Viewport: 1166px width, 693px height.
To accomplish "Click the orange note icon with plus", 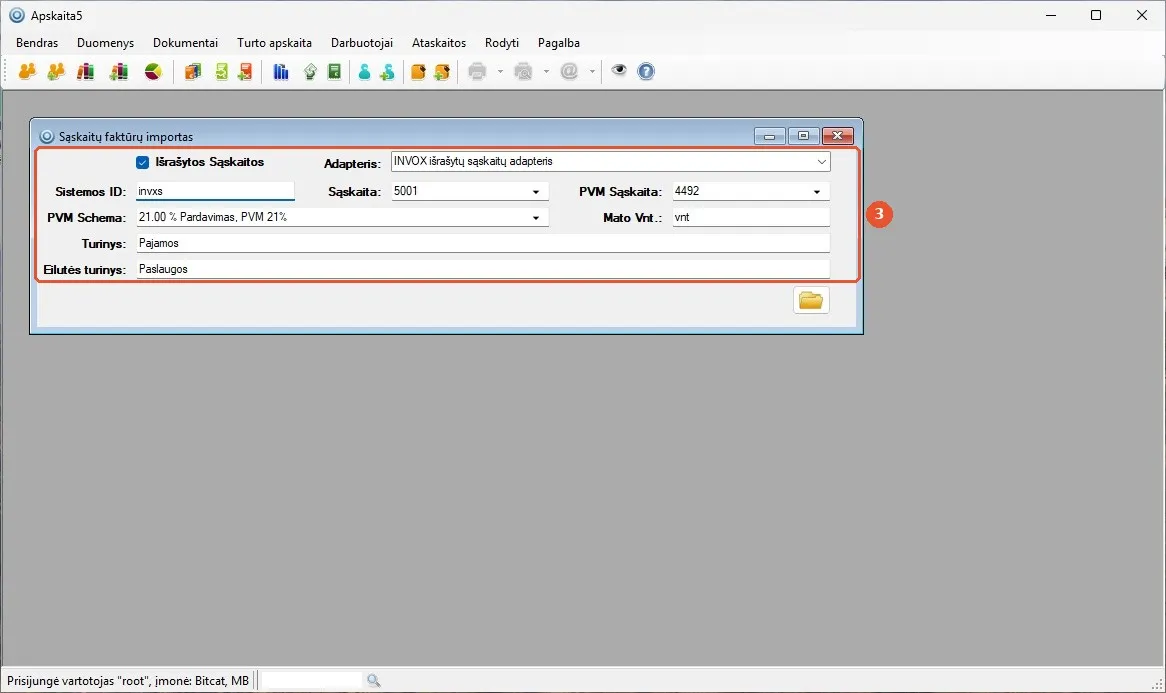I will pos(442,71).
